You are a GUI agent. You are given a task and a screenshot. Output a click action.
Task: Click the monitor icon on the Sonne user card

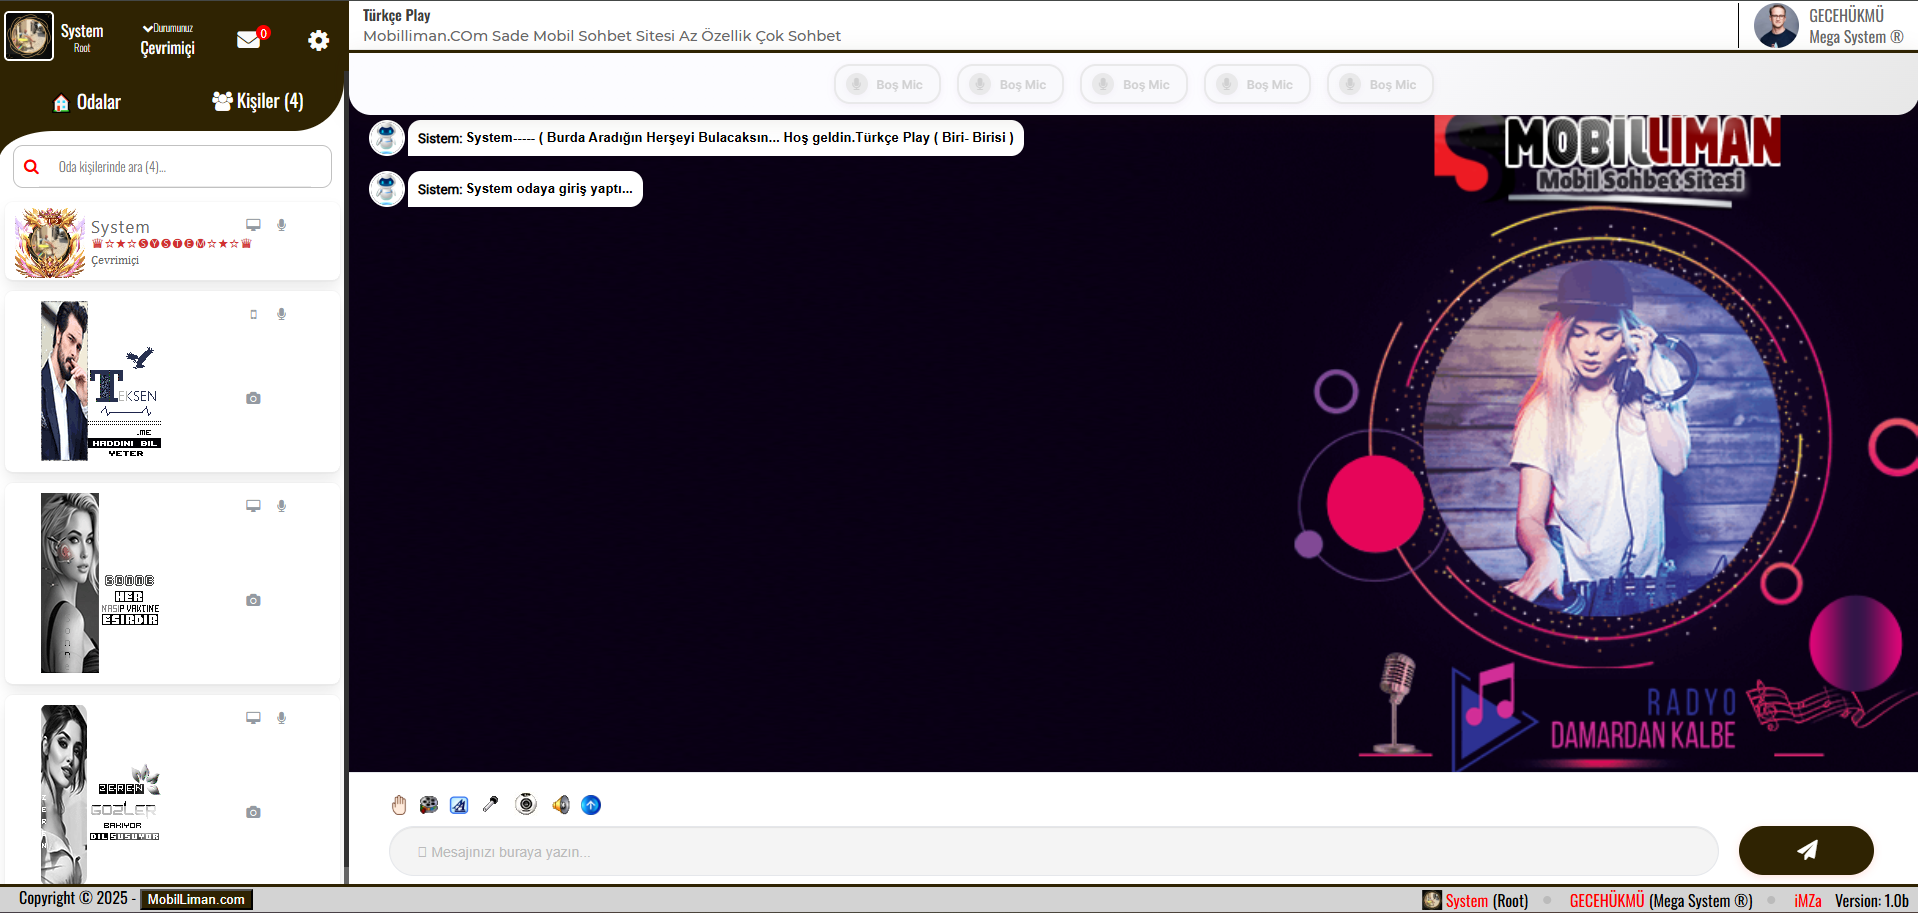click(253, 506)
